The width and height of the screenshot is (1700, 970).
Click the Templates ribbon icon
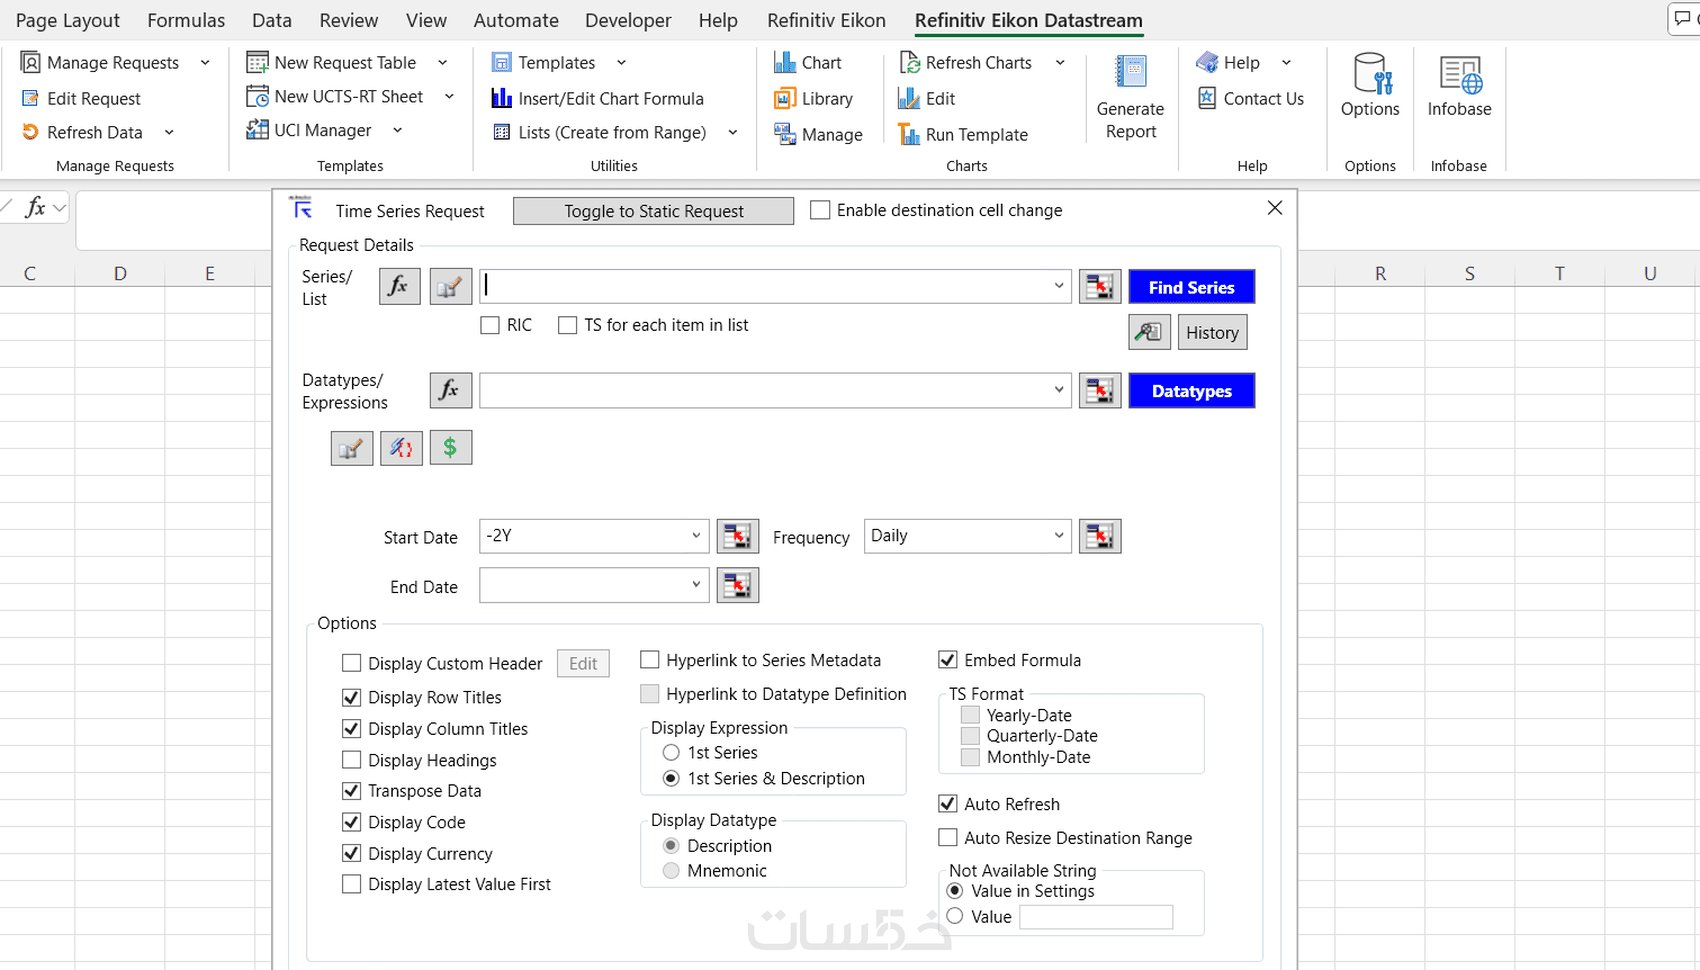click(x=502, y=63)
